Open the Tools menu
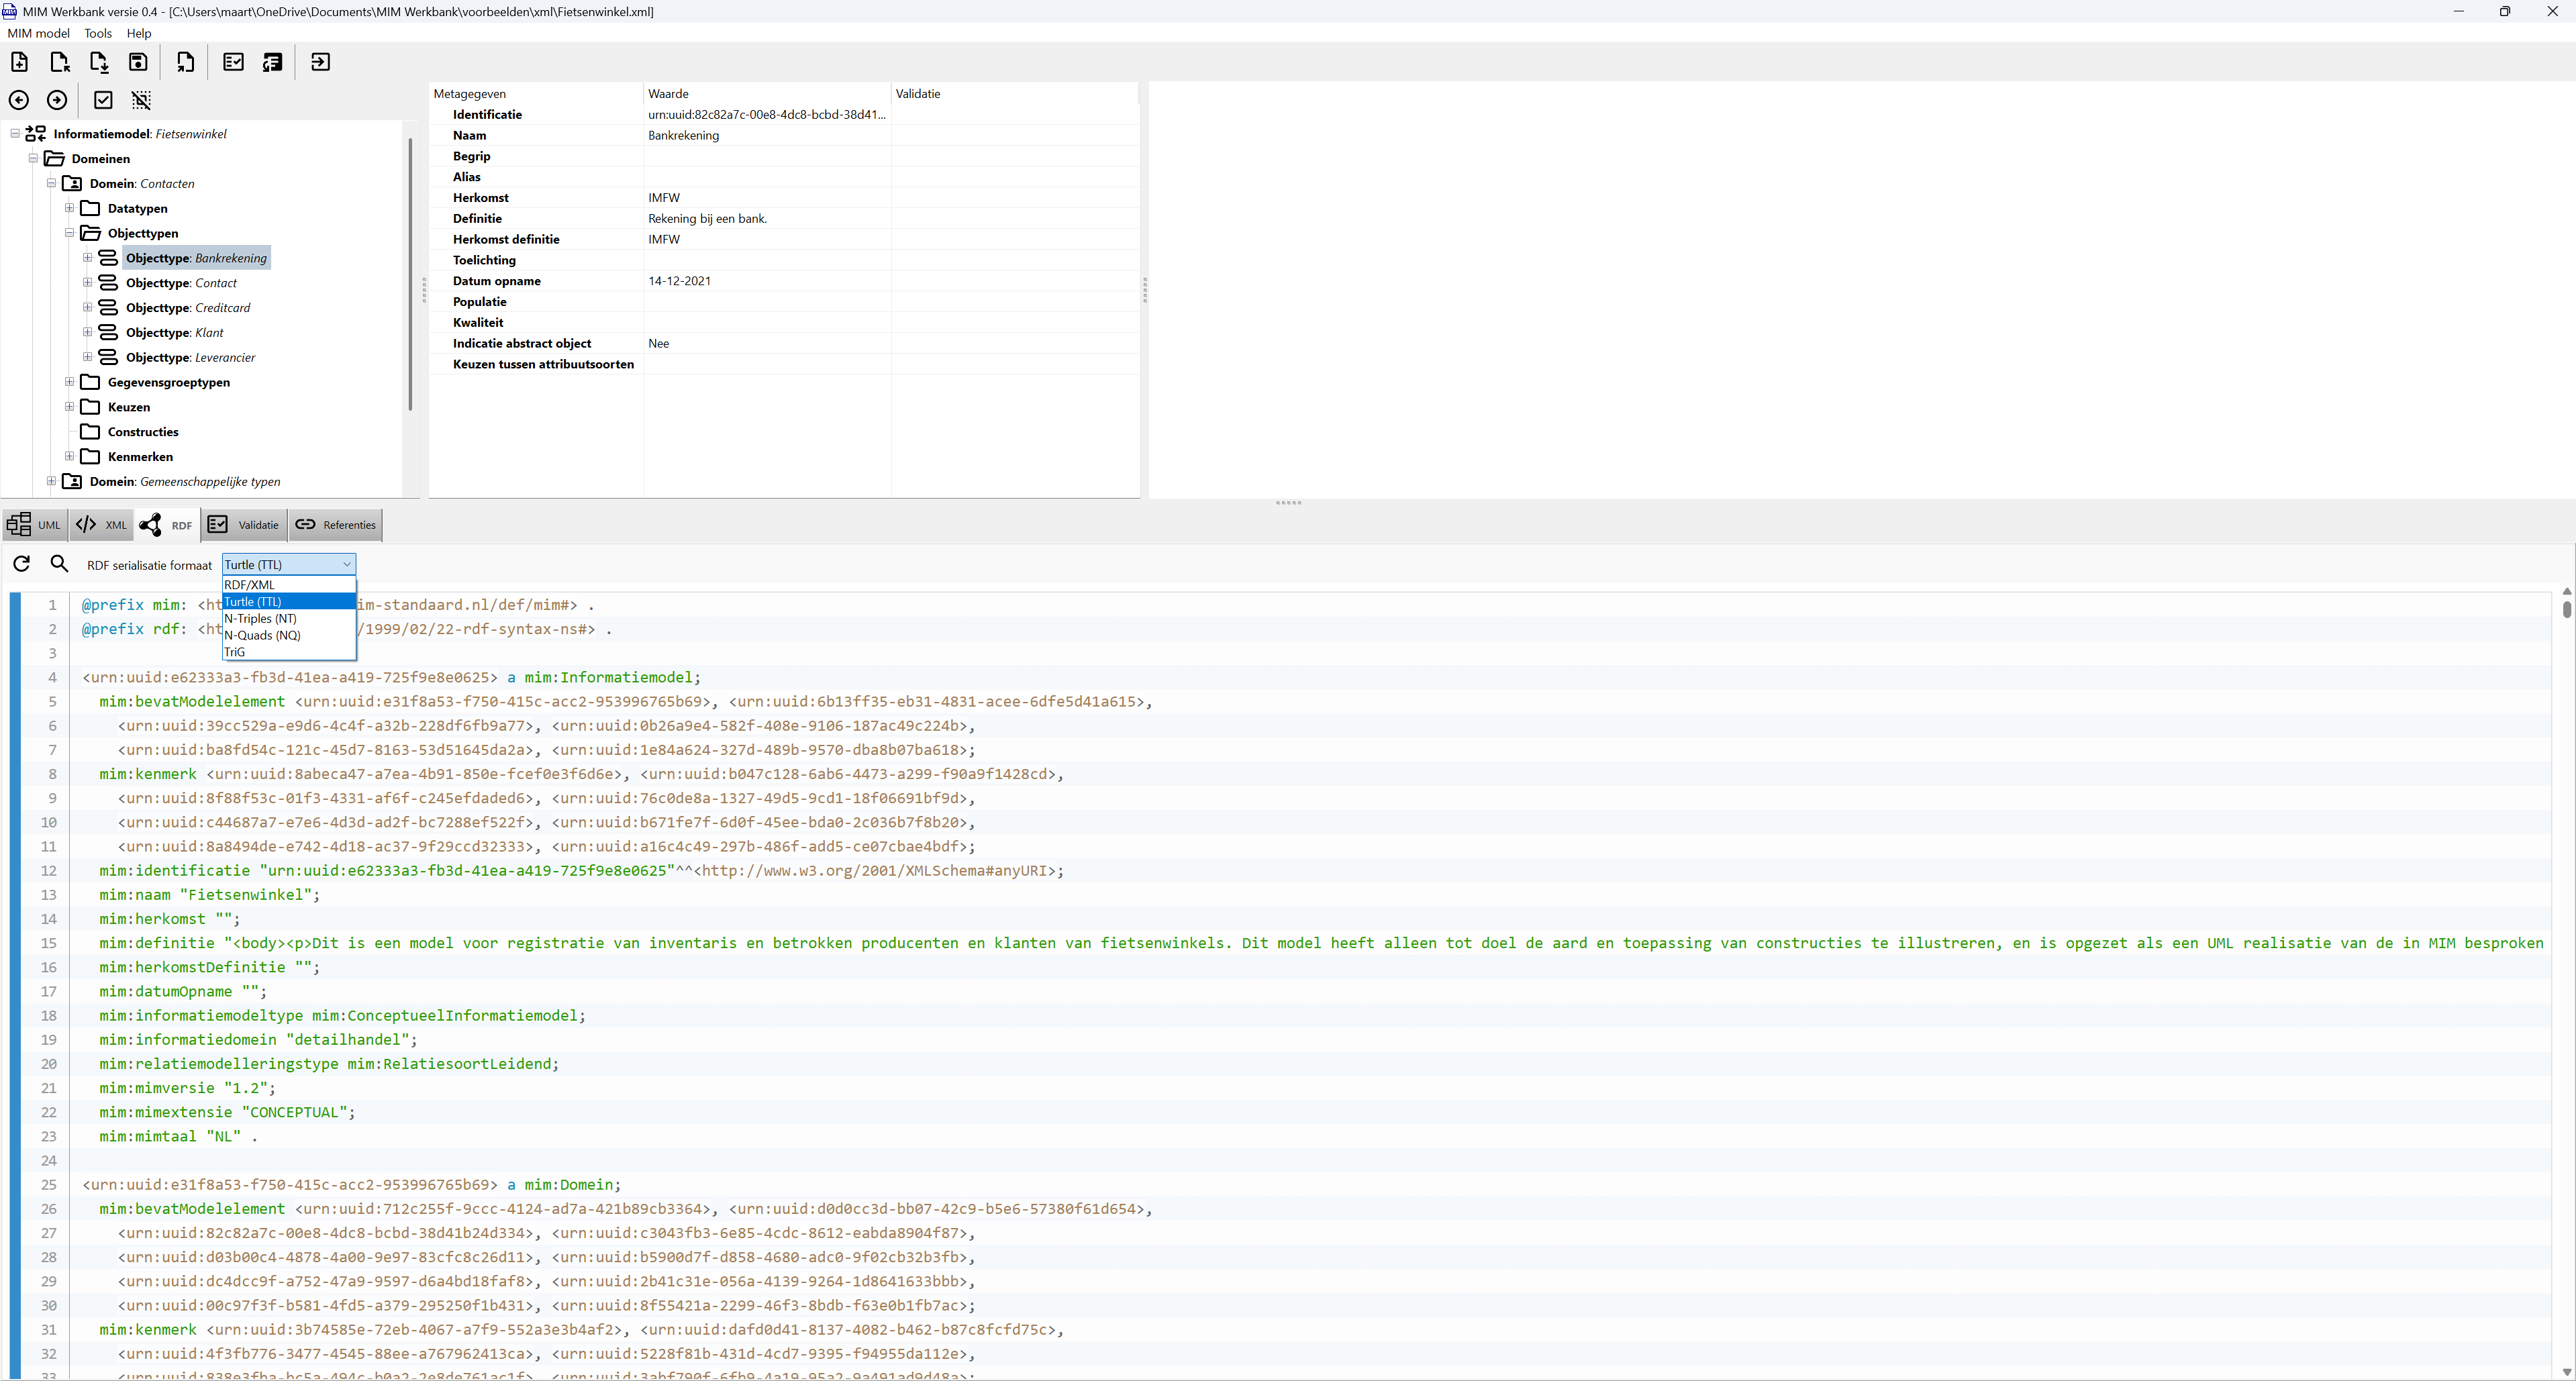The width and height of the screenshot is (2576, 1381). coord(98,33)
